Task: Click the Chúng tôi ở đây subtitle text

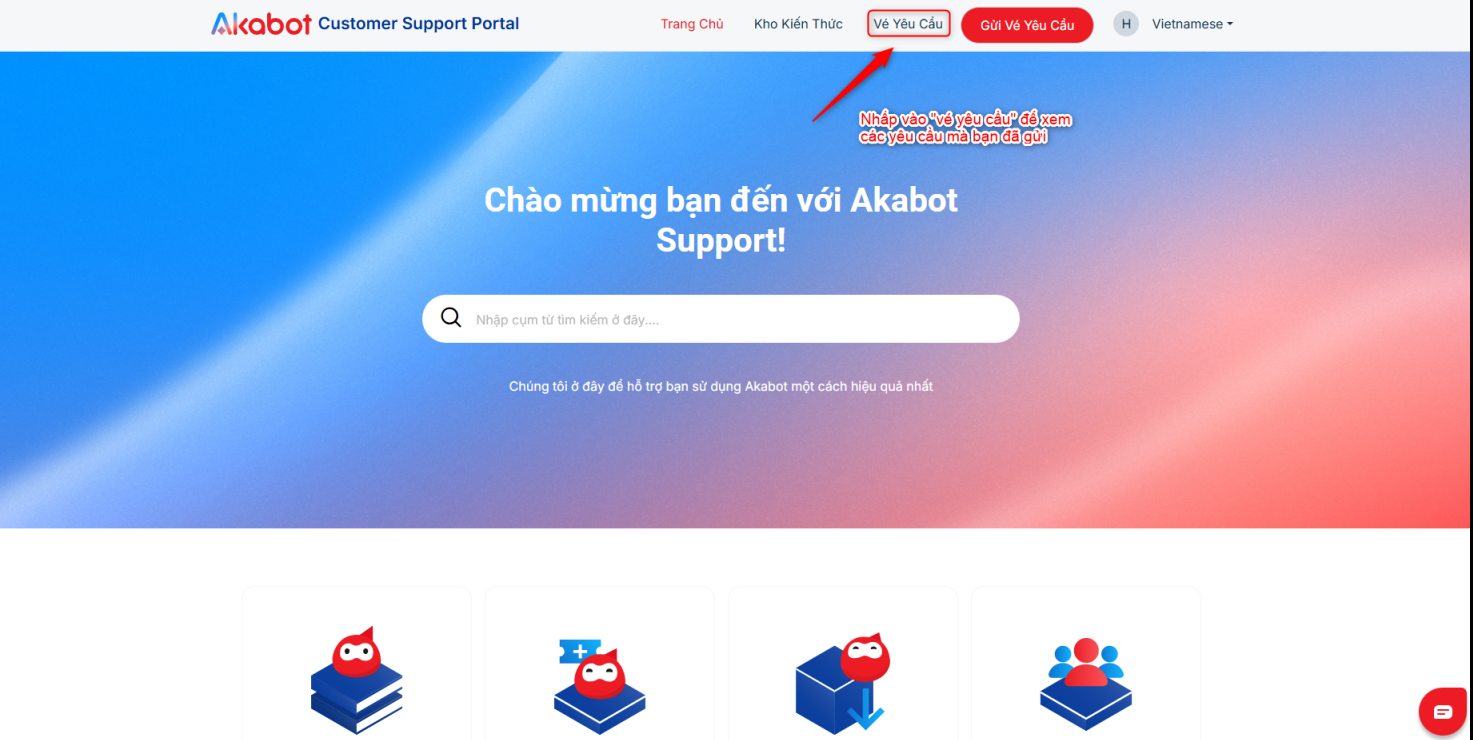Action: pyautogui.click(x=720, y=386)
